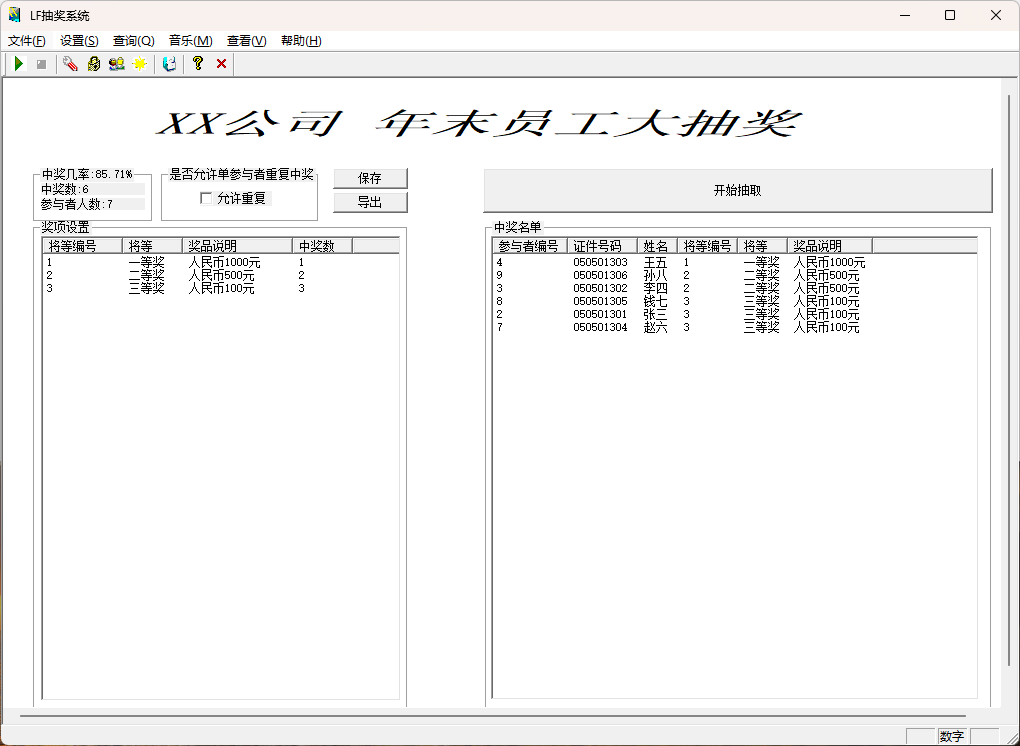The image size is (1020, 746).
Task: Open help via yellow question mark icon
Action: [x=198, y=64]
